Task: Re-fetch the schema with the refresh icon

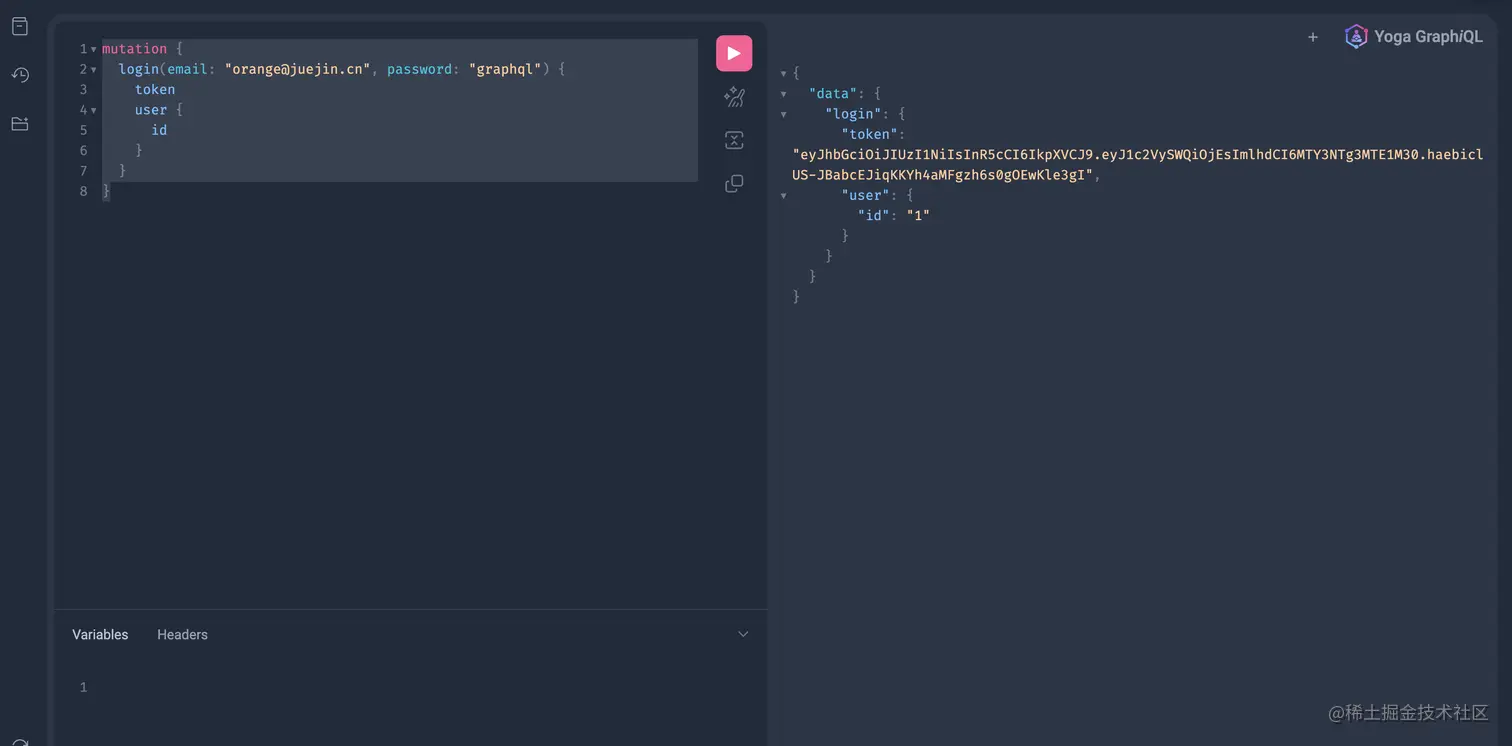Action: (x=20, y=741)
